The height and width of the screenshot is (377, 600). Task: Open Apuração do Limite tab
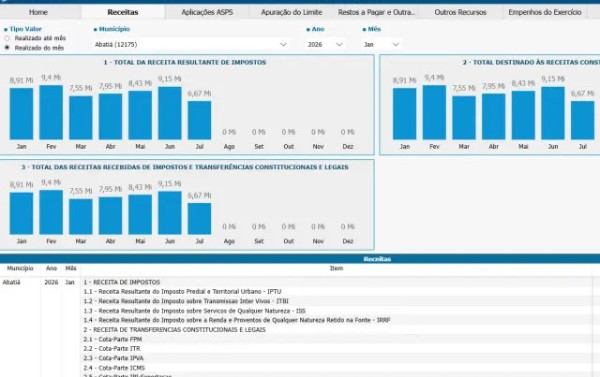(291, 12)
